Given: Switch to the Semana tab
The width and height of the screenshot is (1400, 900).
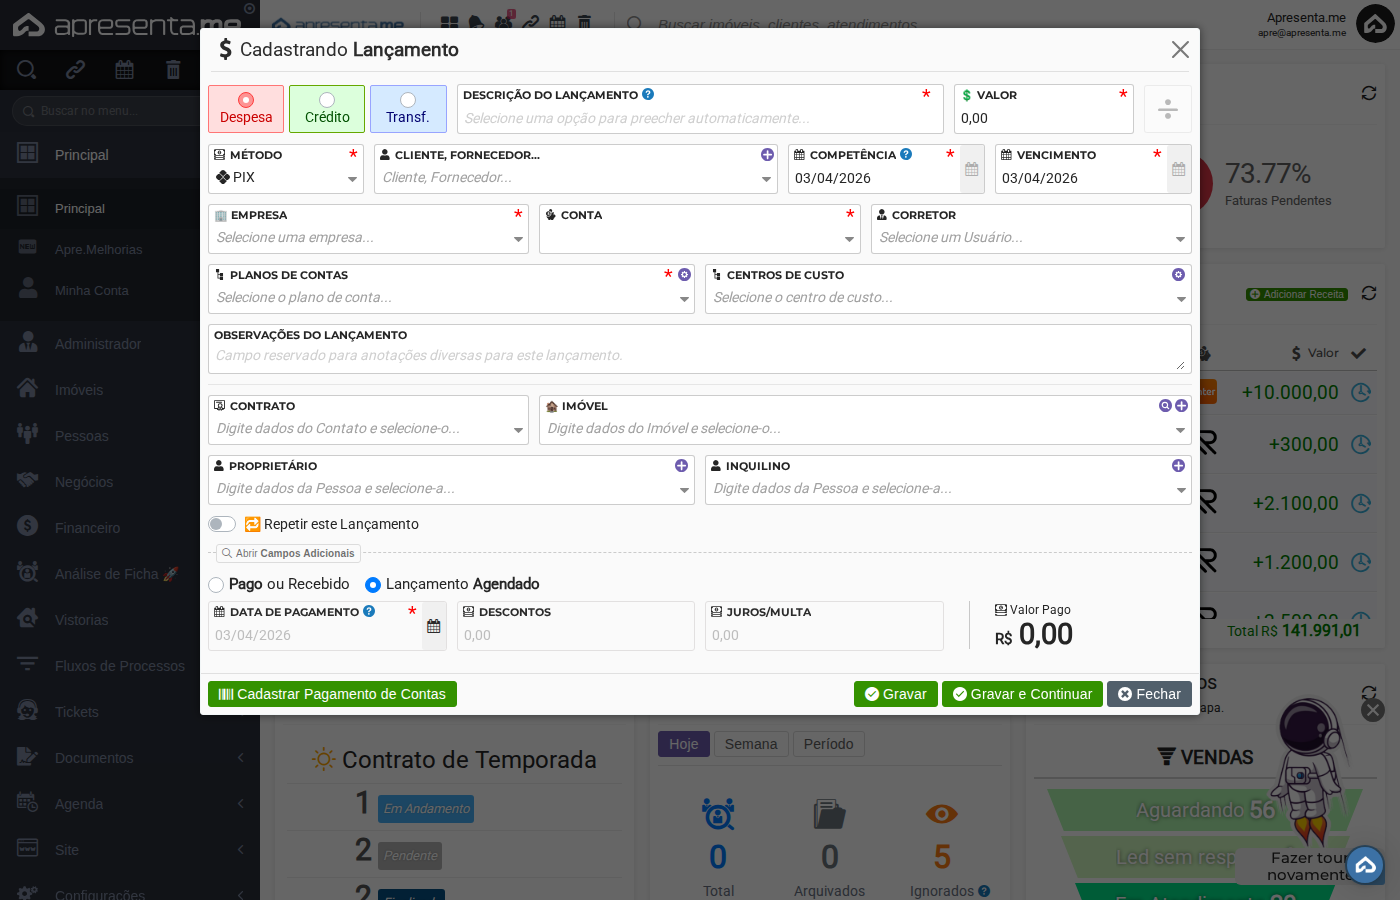Looking at the screenshot, I should click(751, 744).
